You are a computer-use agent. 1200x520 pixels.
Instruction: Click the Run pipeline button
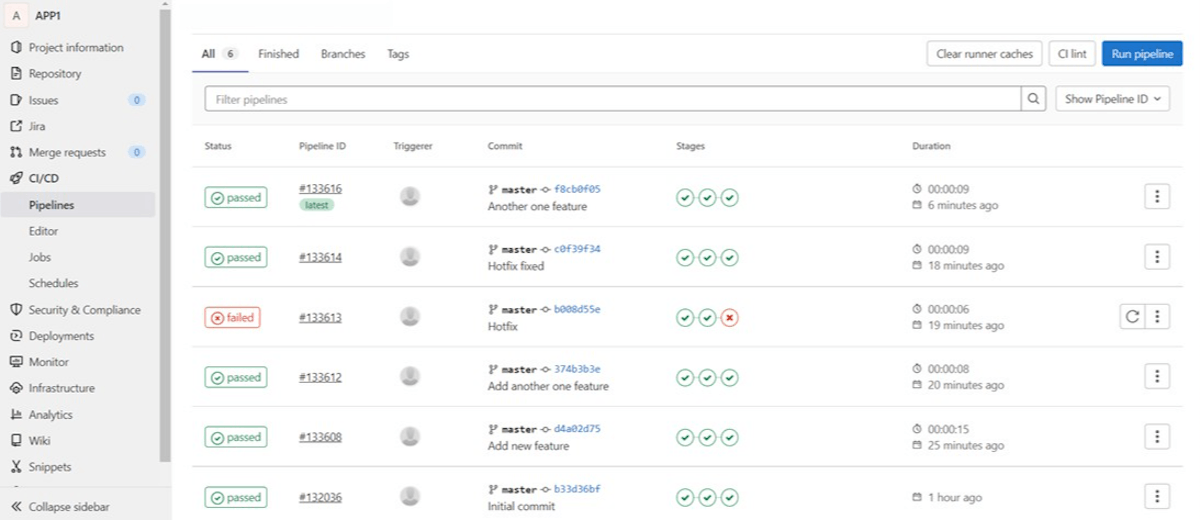[x=1141, y=54]
